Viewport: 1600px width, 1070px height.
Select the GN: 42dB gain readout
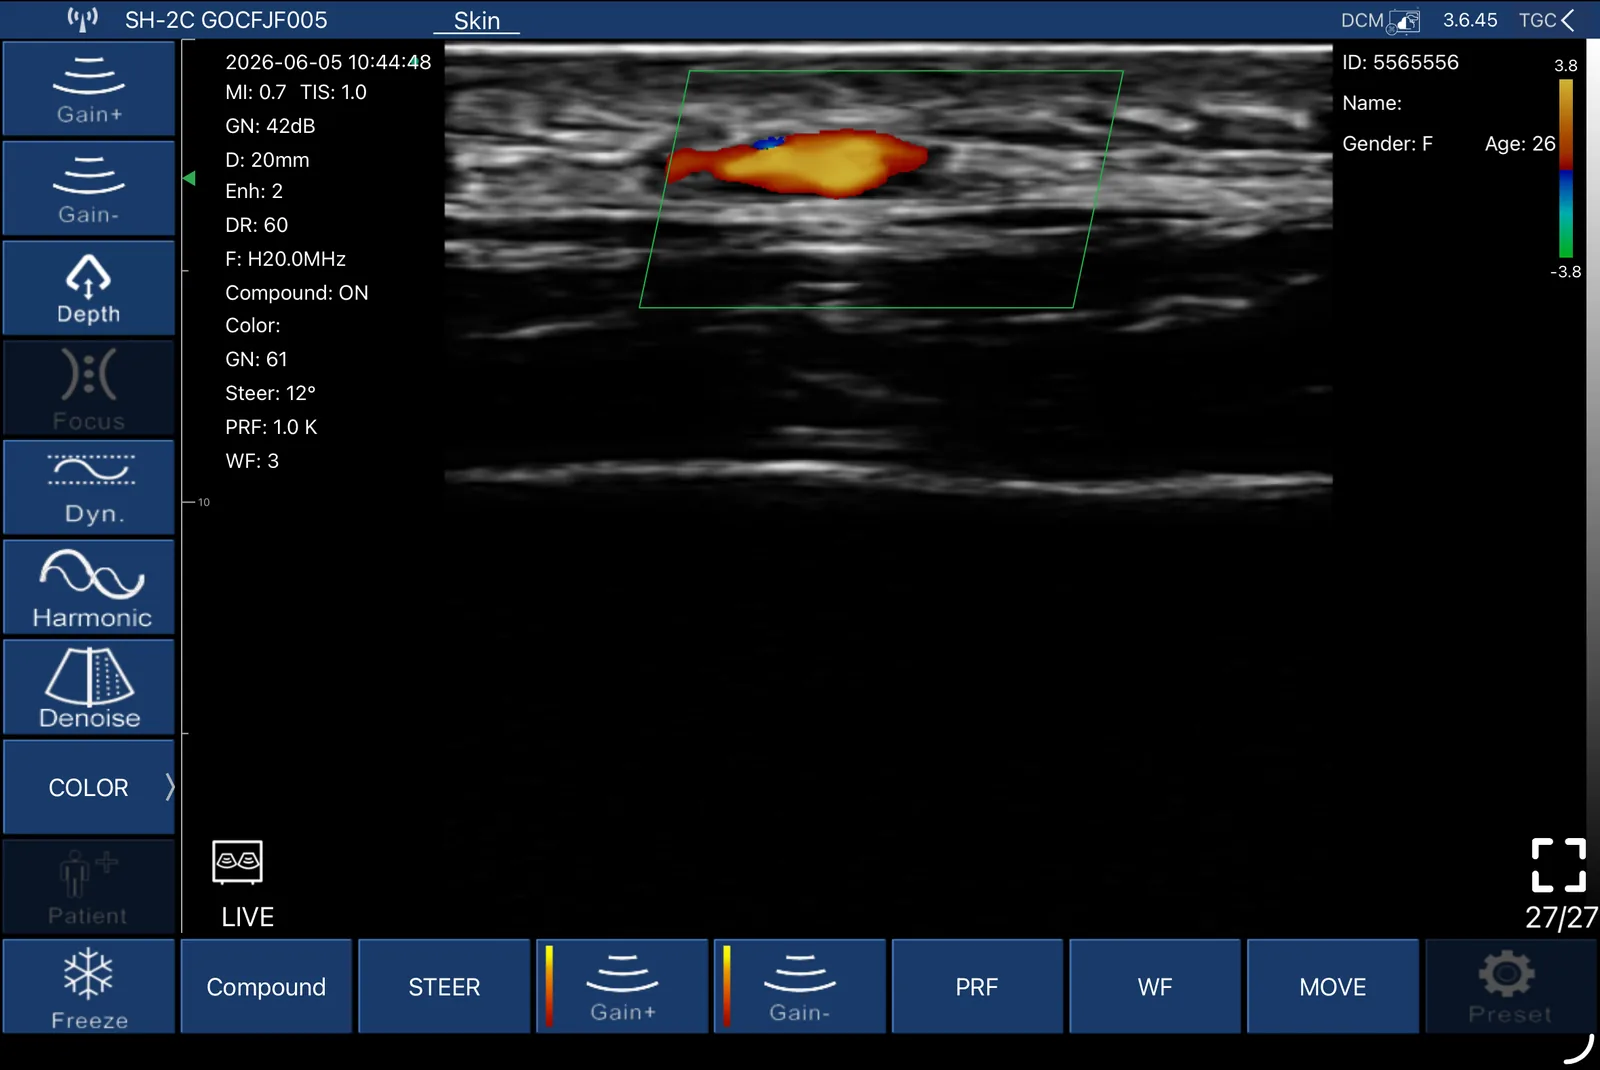pos(270,126)
